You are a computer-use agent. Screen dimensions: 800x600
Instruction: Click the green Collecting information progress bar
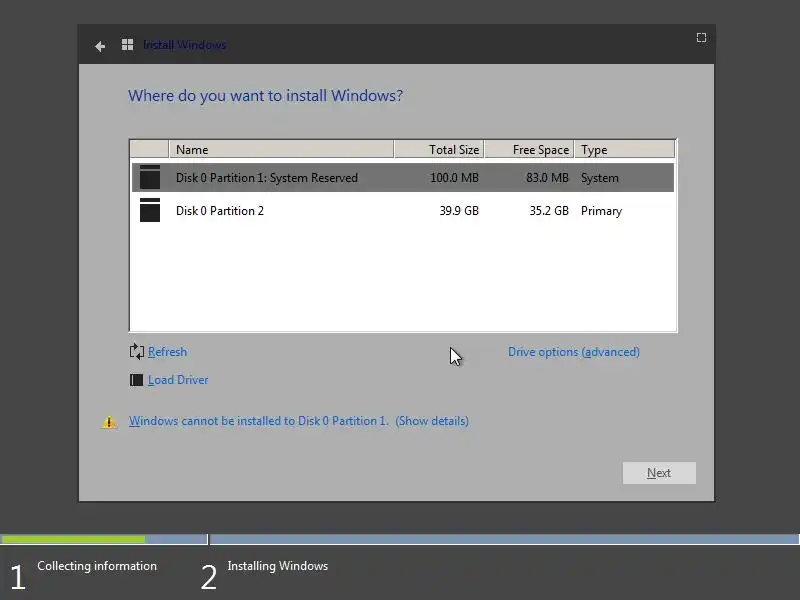pos(73,539)
